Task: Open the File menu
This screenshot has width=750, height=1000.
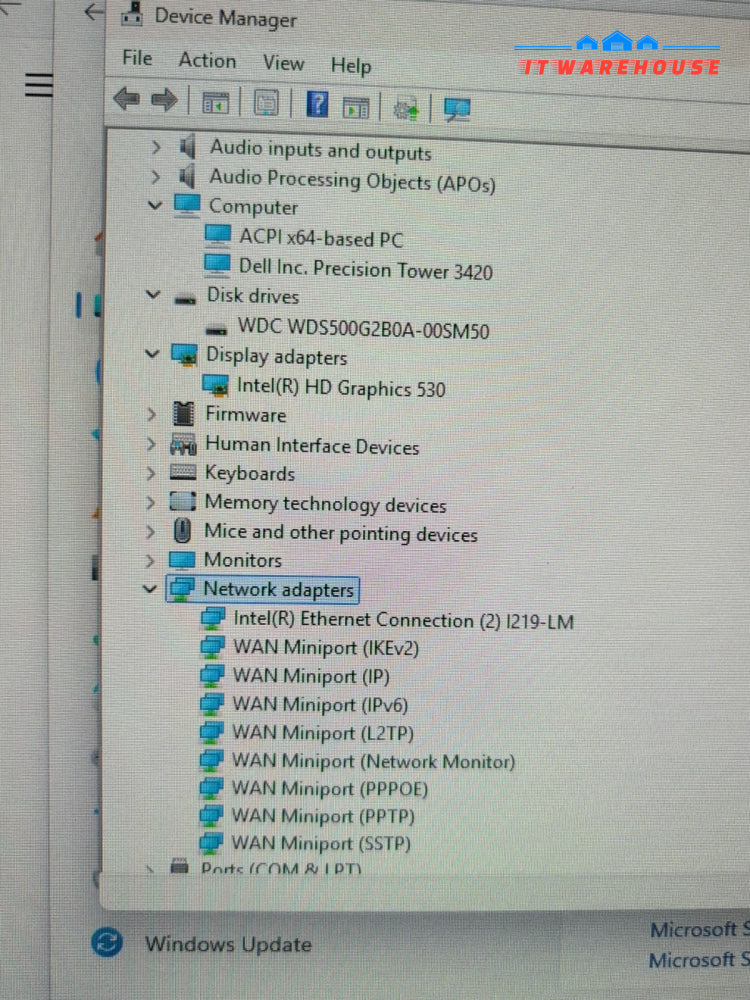Action: pos(137,58)
